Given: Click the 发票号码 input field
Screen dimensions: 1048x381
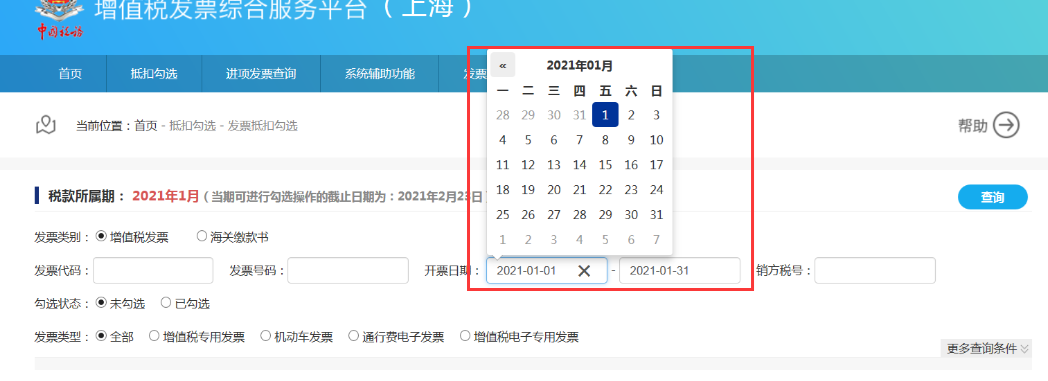Looking at the screenshot, I should pos(348,271).
